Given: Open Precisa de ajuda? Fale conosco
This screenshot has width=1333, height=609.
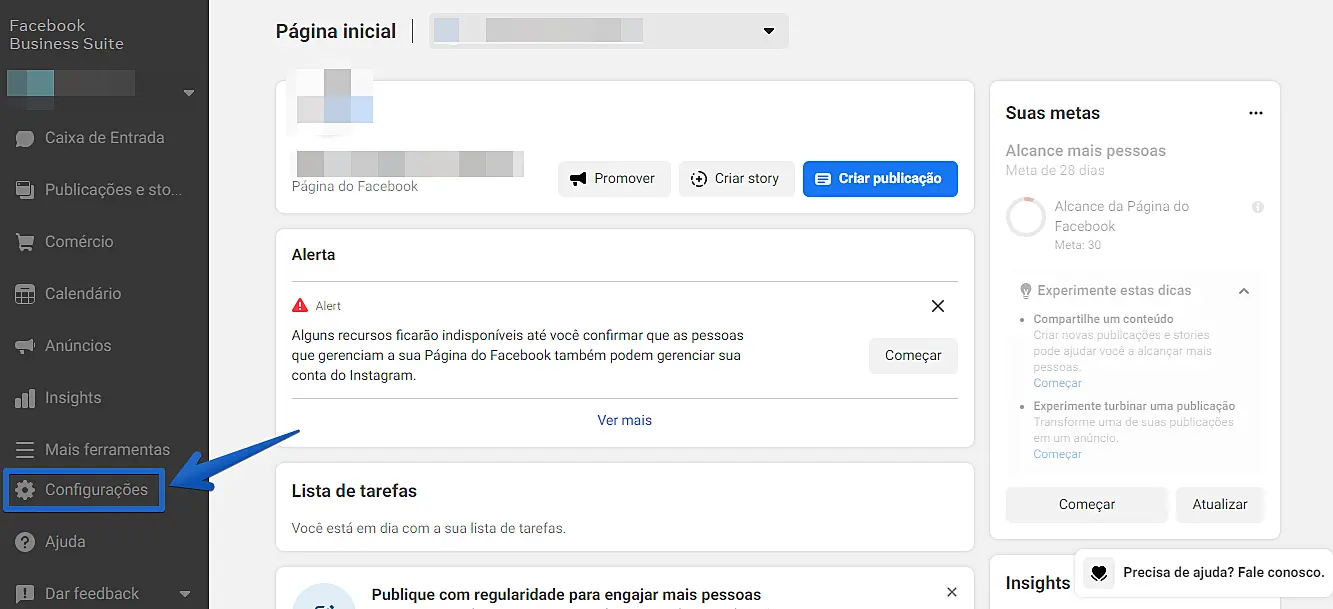Looking at the screenshot, I should (1203, 573).
